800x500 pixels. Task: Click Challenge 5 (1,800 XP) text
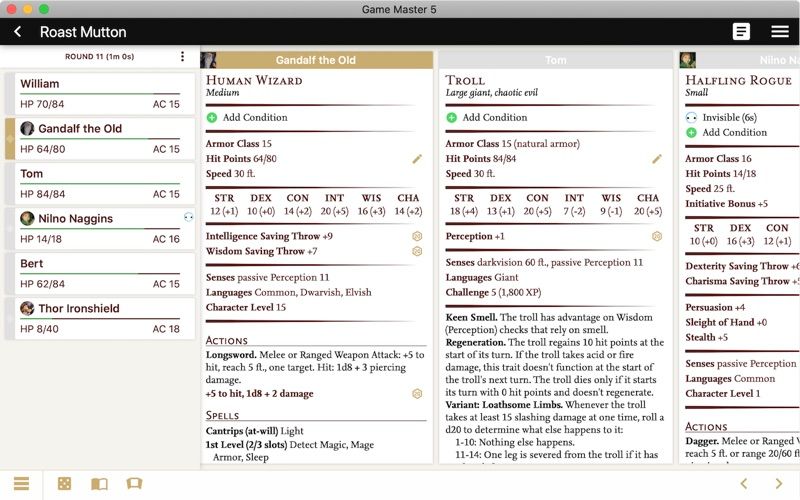coord(493,292)
